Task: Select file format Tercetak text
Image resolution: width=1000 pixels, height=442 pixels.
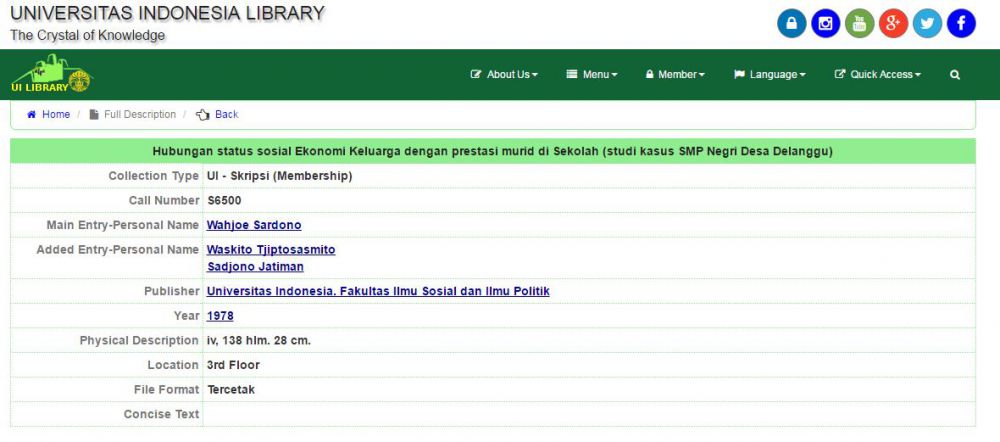Action: pyautogui.click(x=231, y=390)
